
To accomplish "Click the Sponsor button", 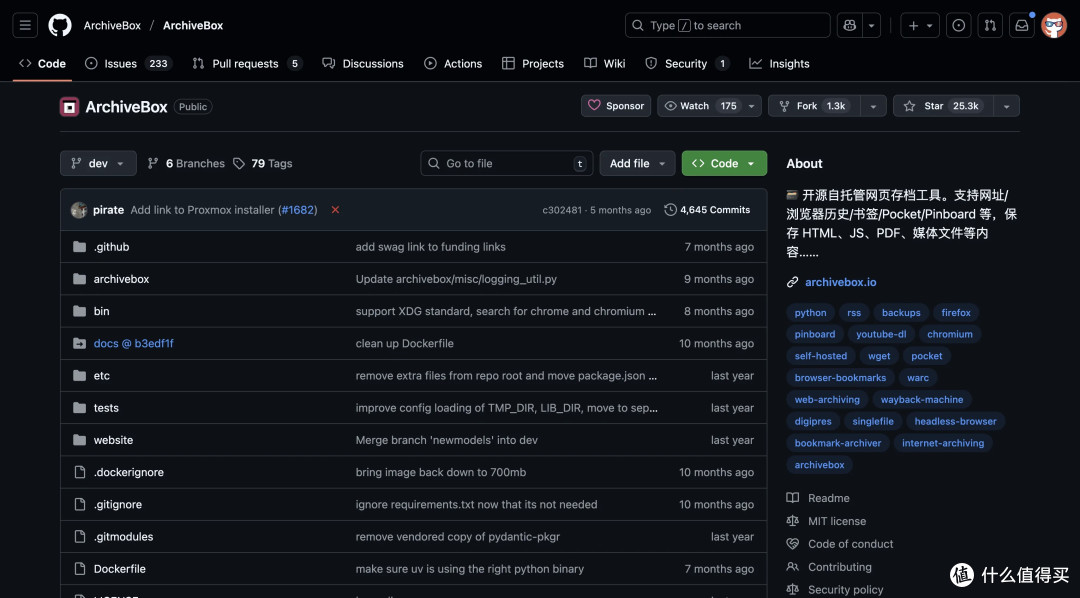I will click(616, 106).
